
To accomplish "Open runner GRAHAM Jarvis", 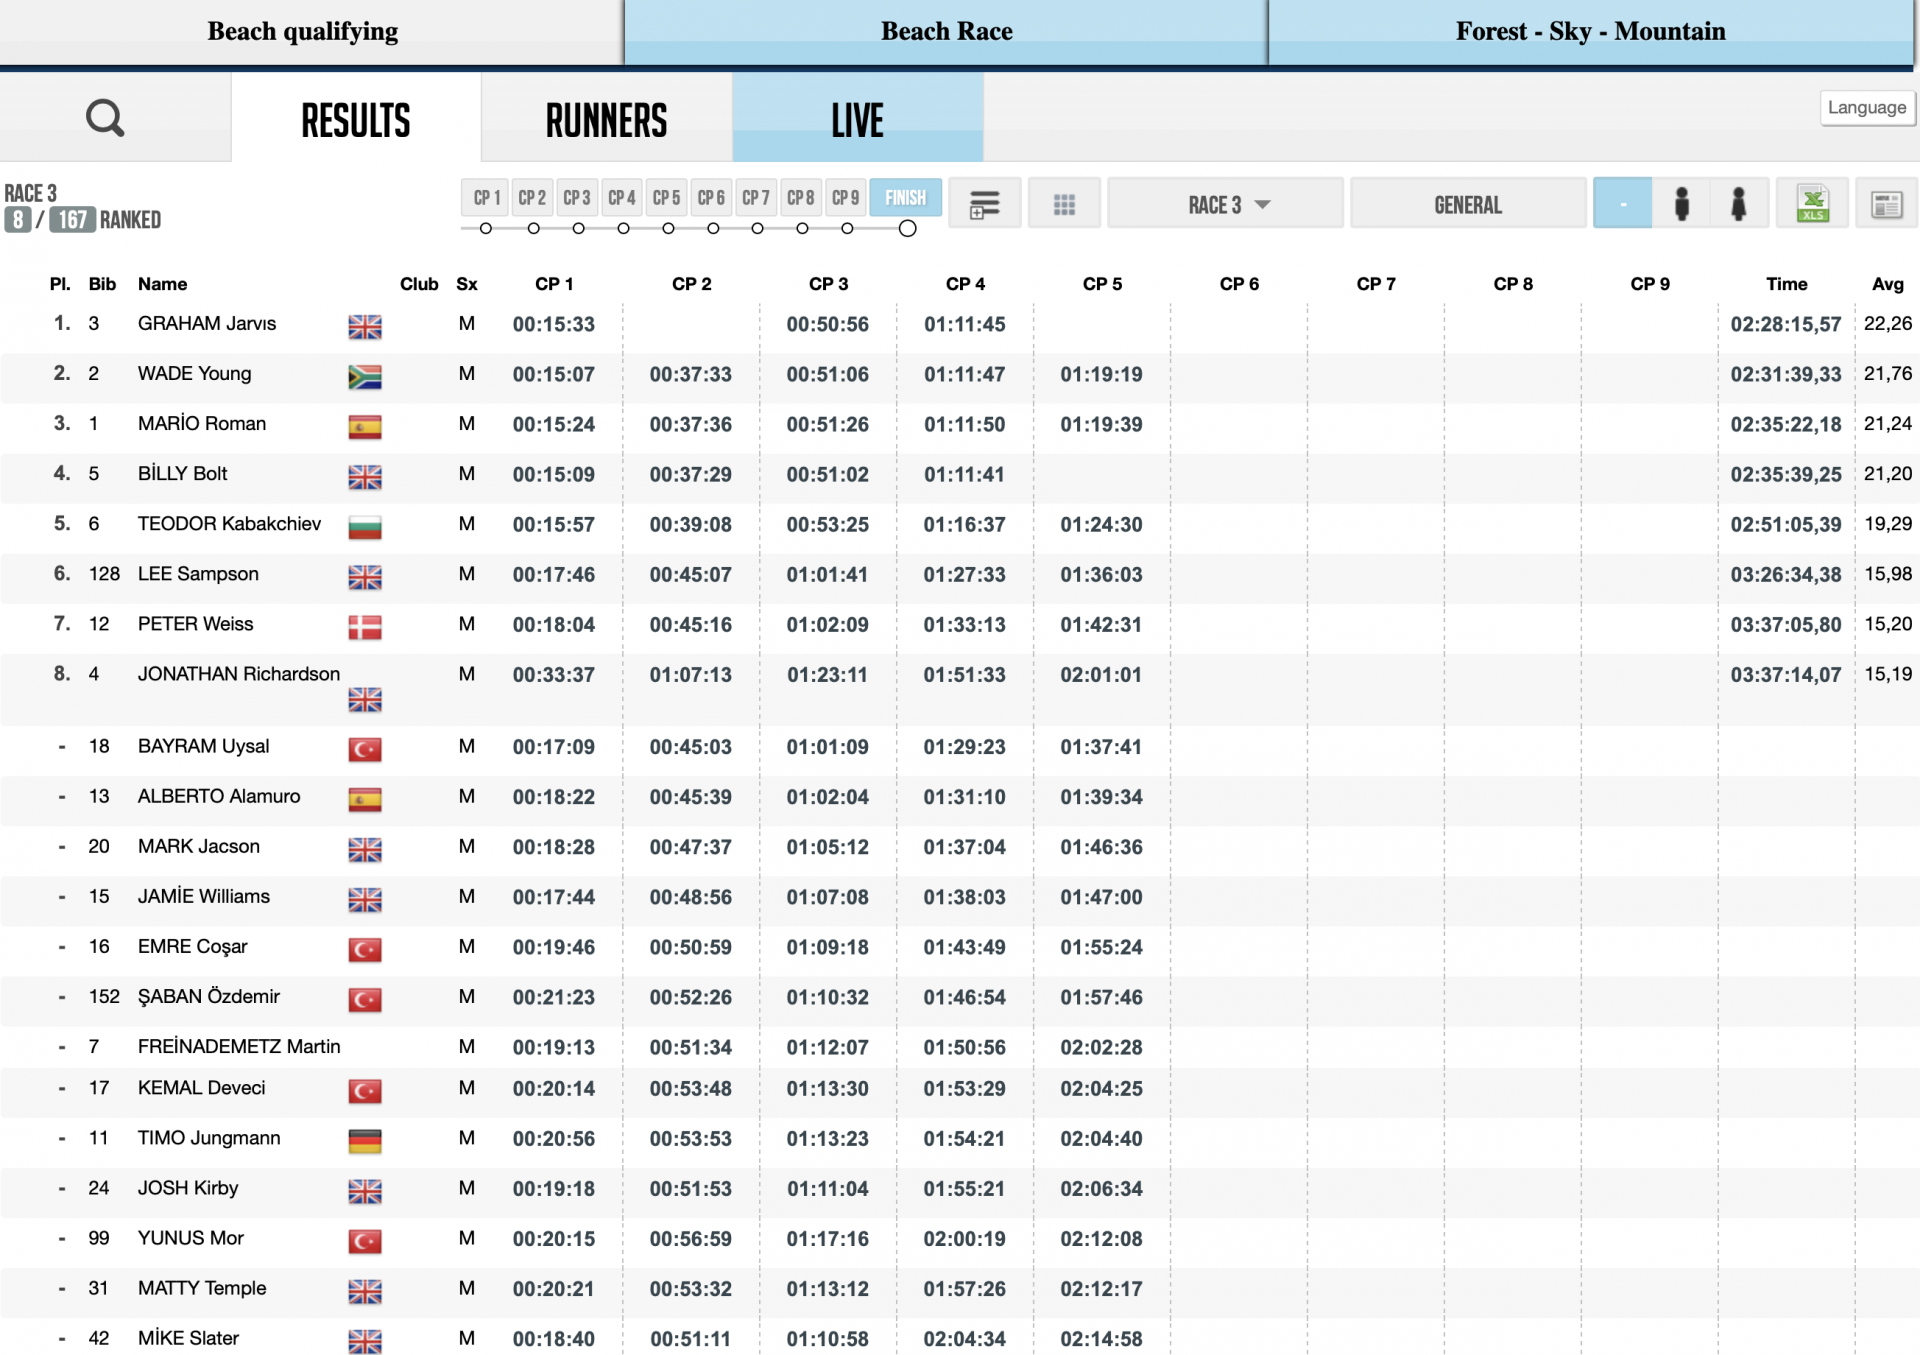I will (x=207, y=324).
